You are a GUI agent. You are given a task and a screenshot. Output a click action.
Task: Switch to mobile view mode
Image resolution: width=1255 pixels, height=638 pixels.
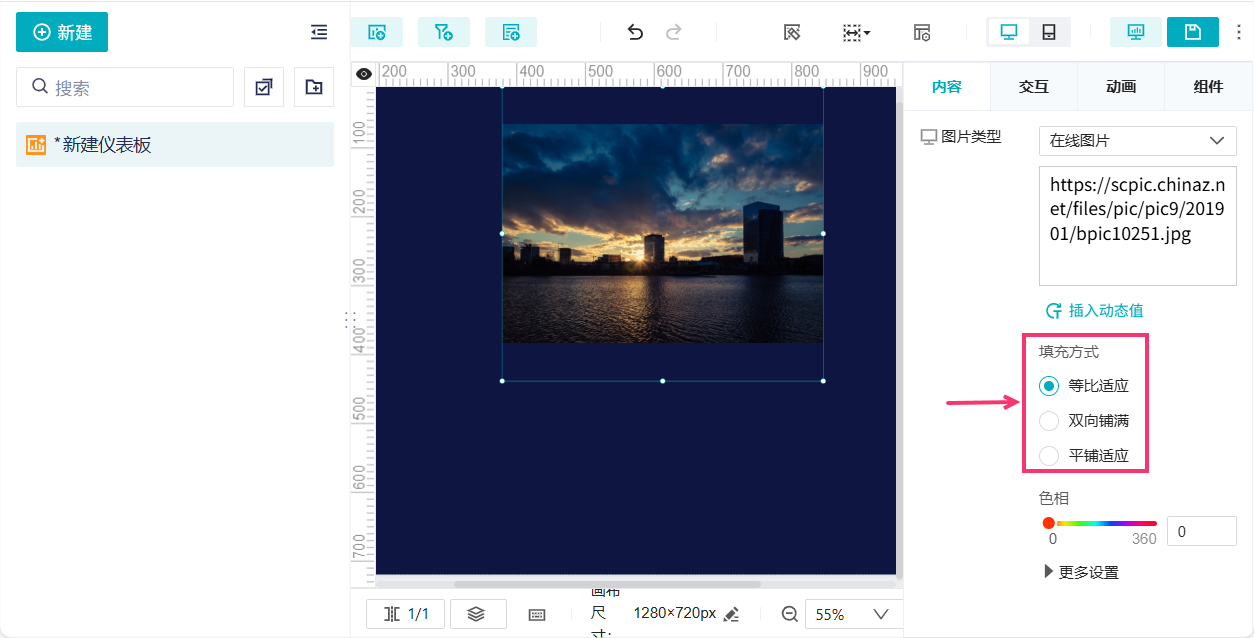coord(1049,32)
